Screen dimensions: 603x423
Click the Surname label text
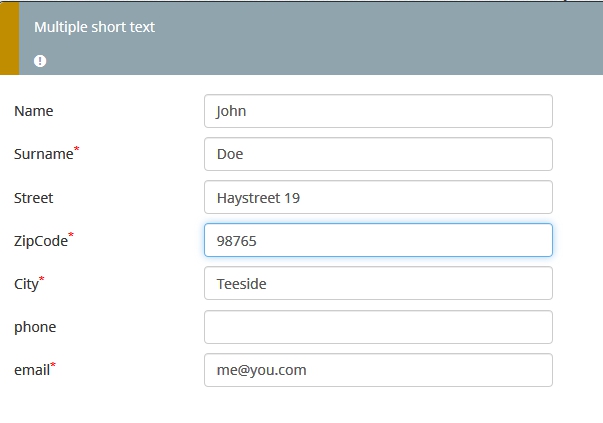43,154
